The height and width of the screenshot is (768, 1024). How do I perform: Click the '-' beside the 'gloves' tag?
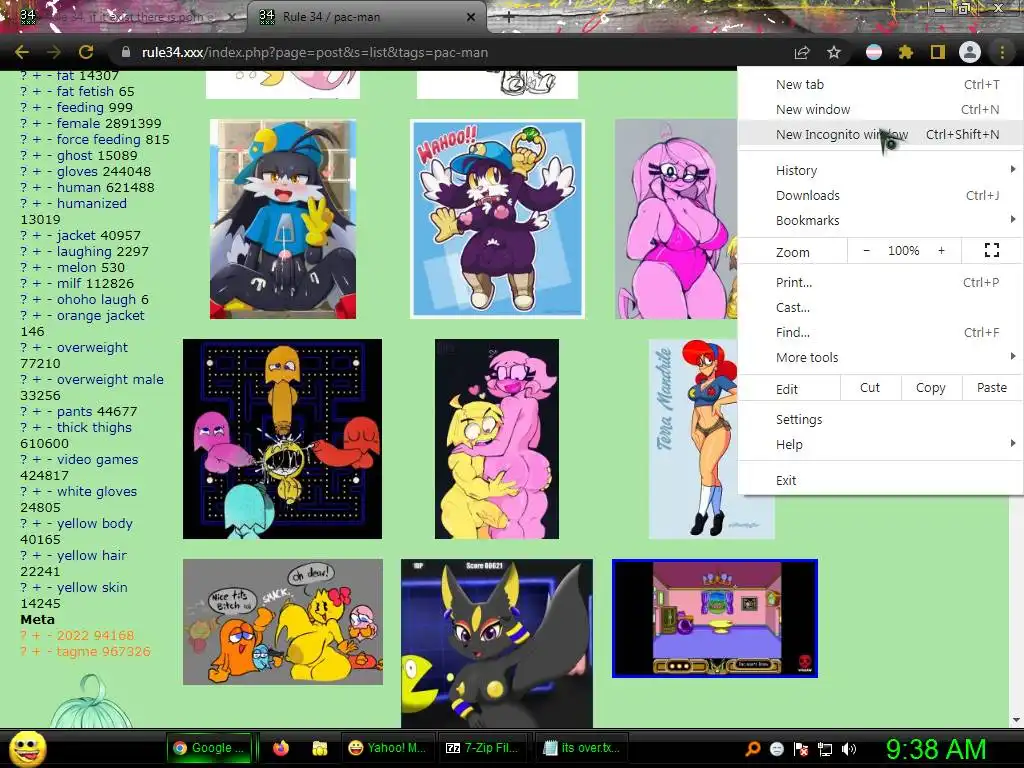pos(49,171)
